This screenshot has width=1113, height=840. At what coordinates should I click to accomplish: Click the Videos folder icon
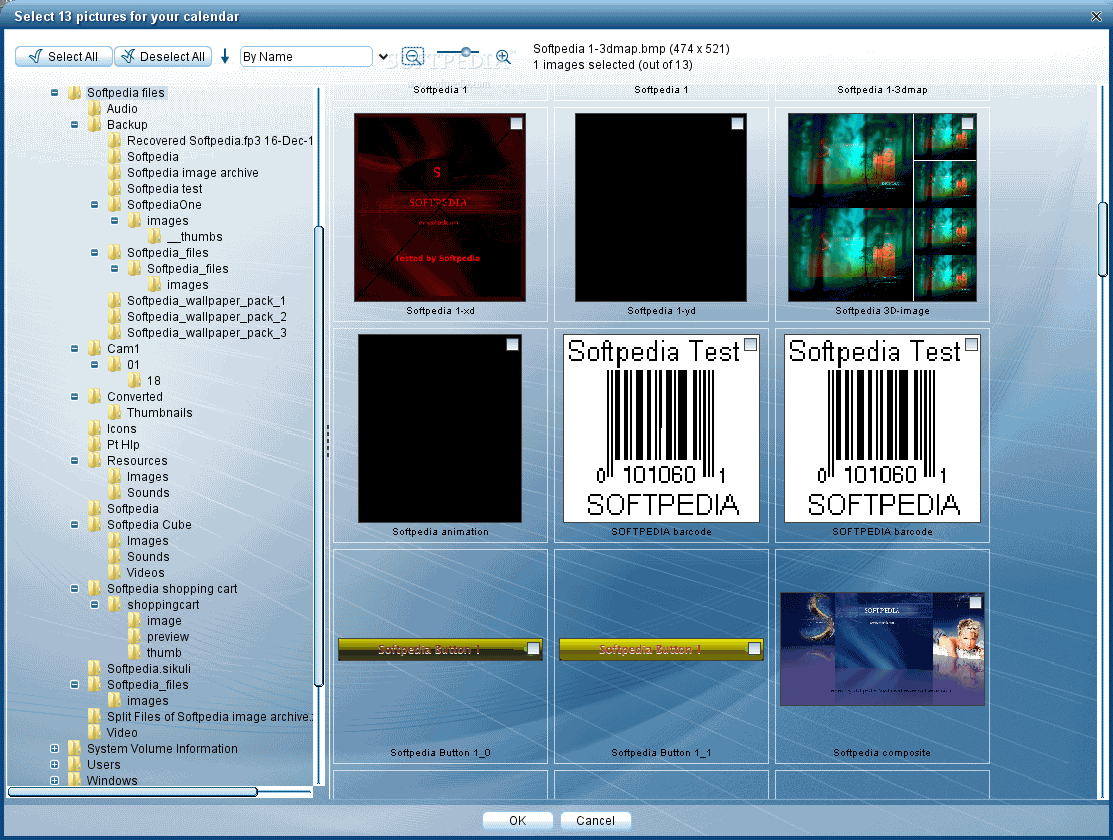click(x=114, y=572)
